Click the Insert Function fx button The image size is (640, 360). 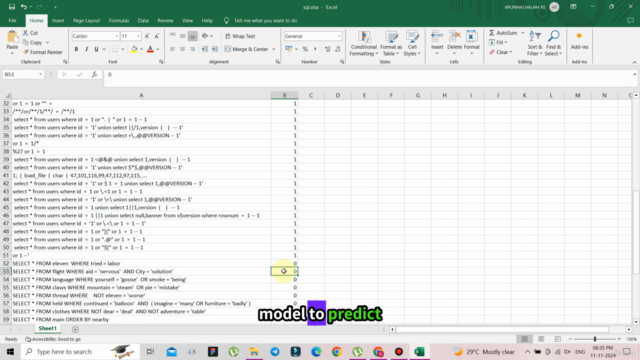(x=94, y=74)
